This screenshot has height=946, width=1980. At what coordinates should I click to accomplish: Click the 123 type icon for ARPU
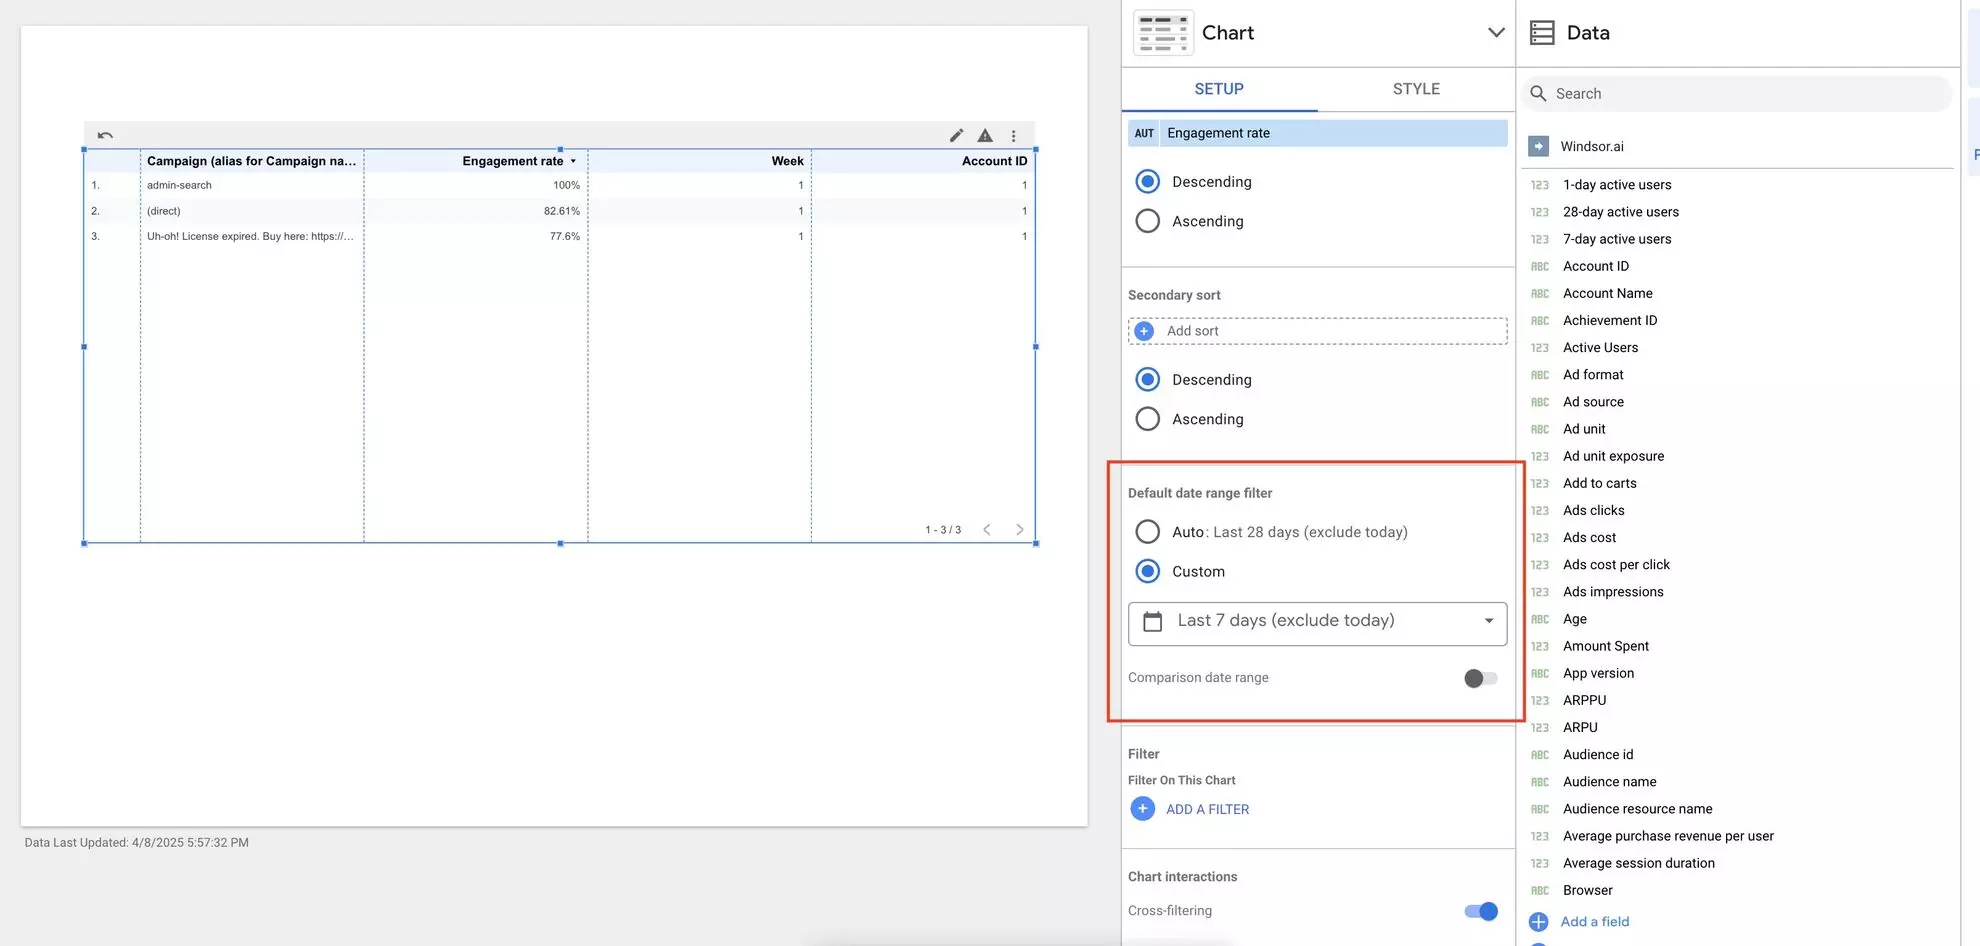(x=1540, y=728)
